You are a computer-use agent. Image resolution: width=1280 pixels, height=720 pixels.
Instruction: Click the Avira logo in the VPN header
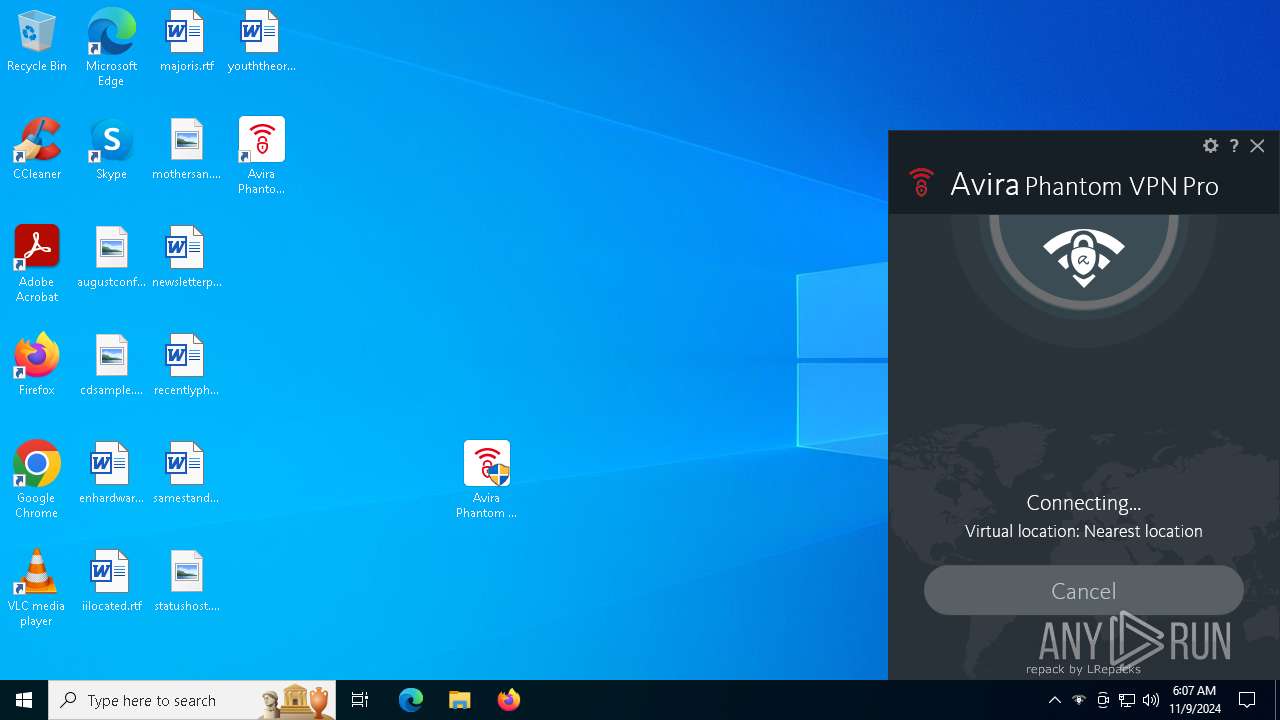click(x=921, y=183)
